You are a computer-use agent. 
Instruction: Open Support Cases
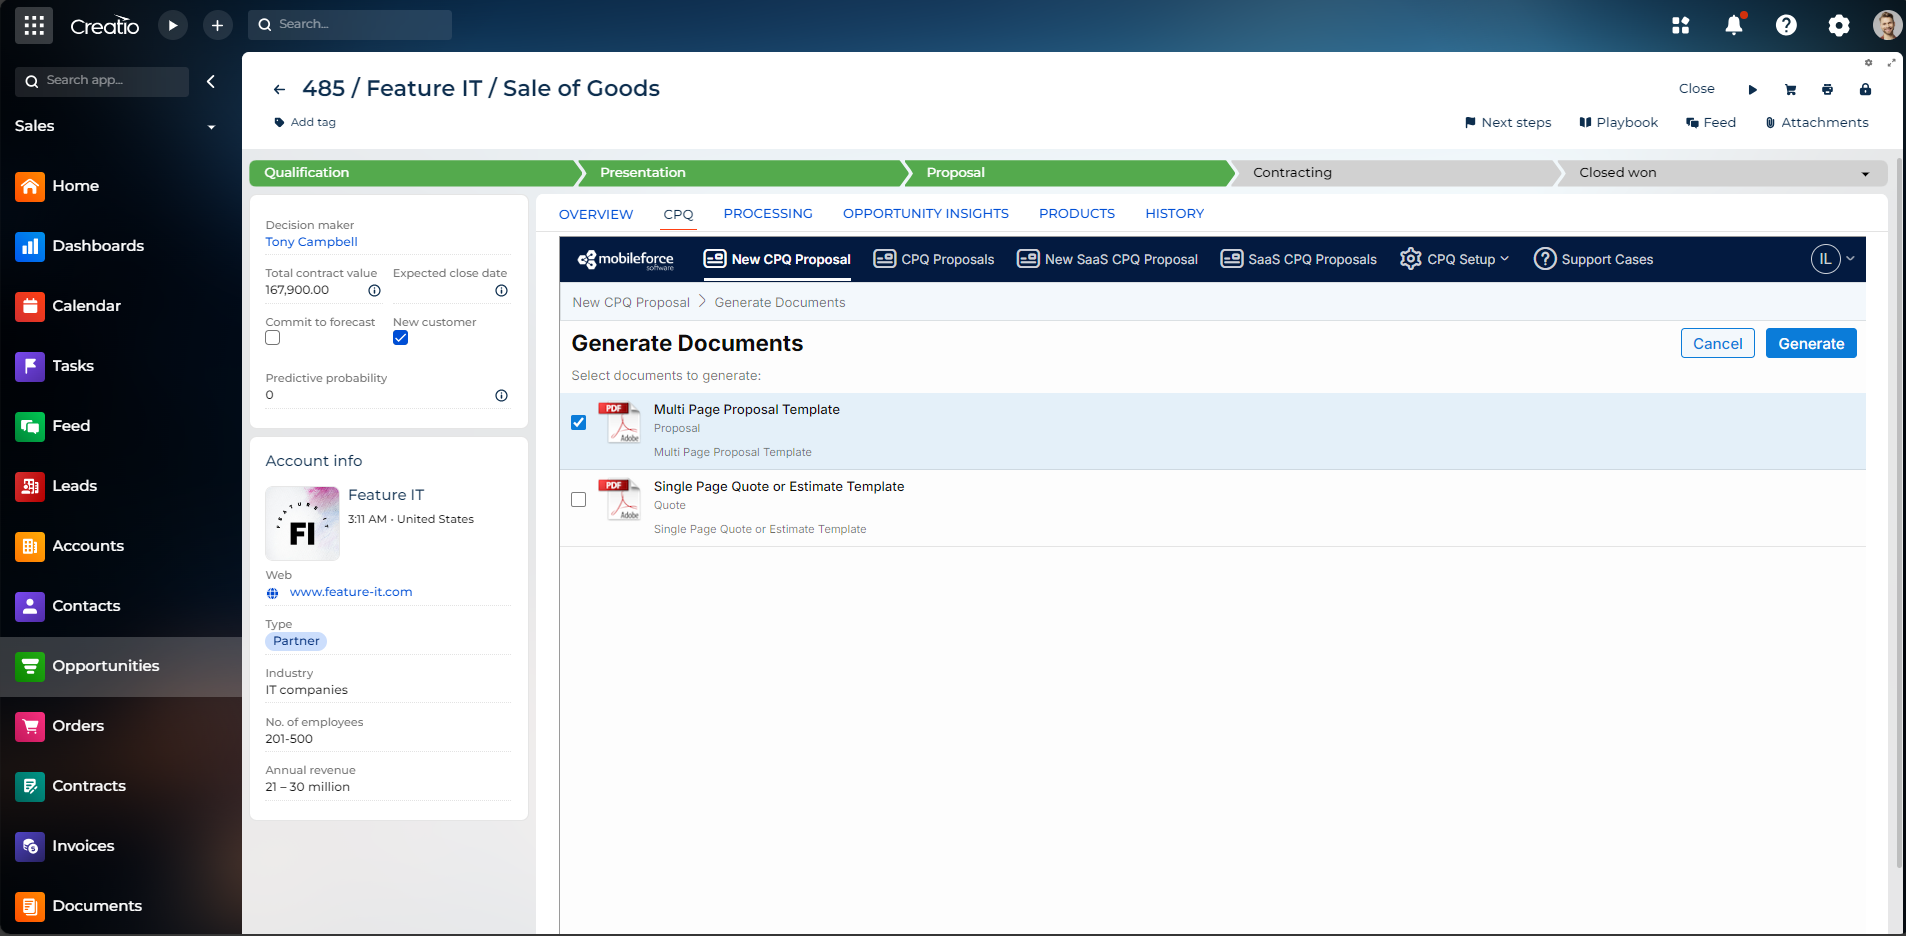click(1593, 259)
